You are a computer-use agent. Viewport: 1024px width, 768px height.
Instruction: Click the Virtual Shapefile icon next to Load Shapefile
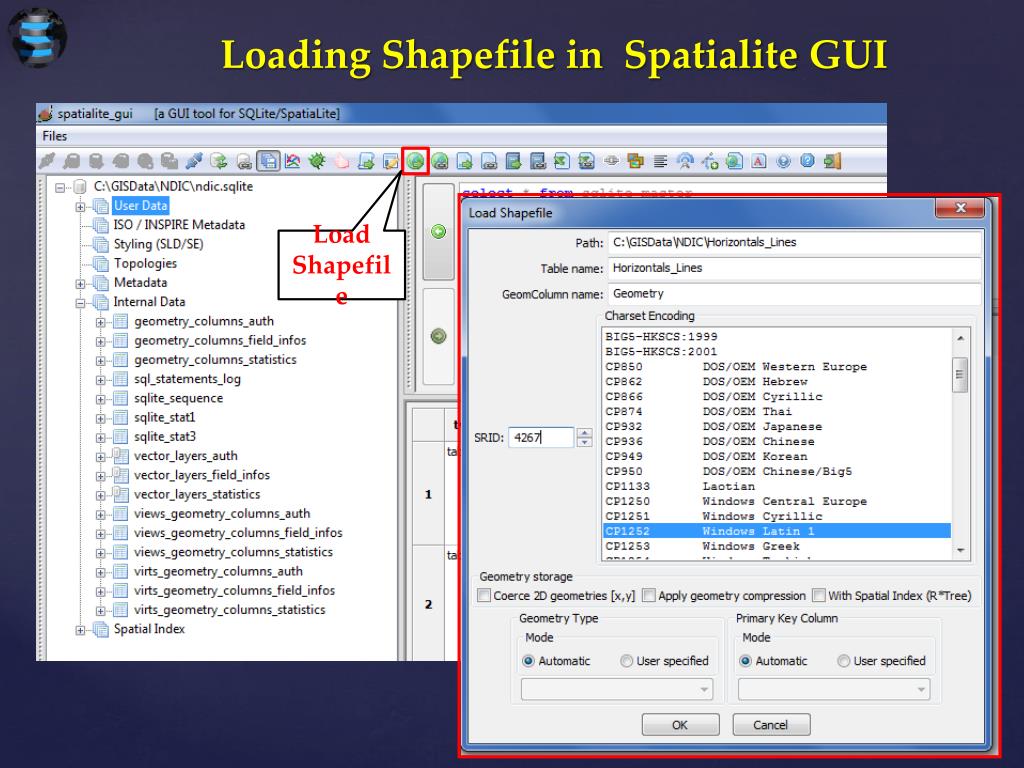coord(440,161)
